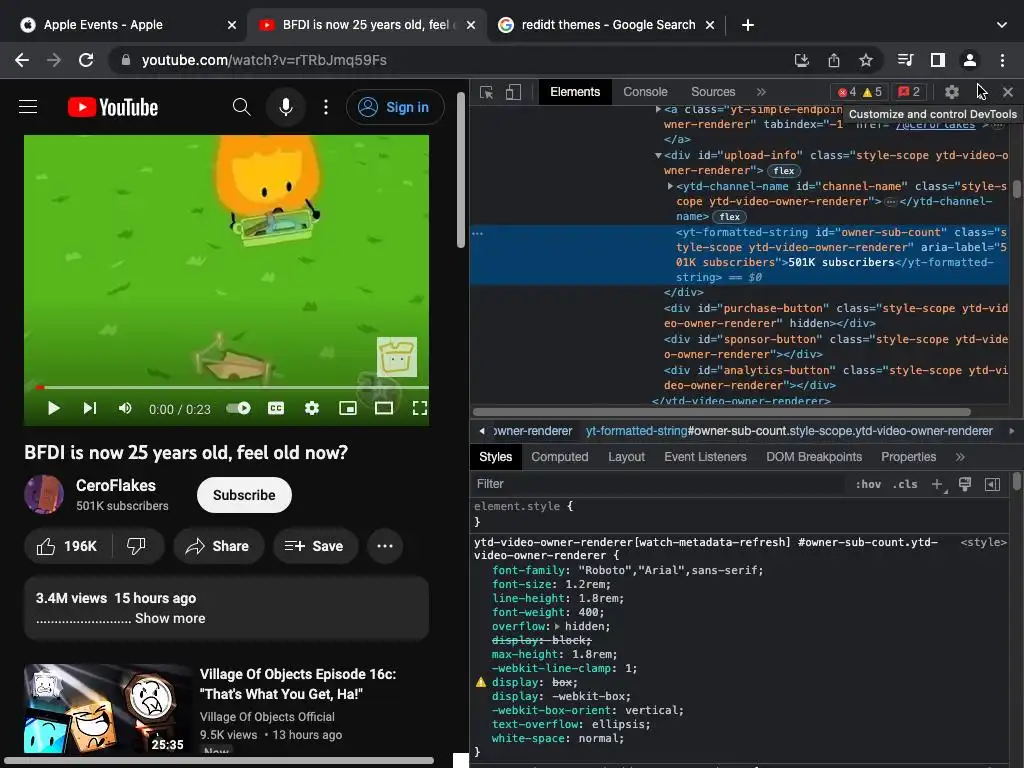Click Styles filter input
The image size is (1024, 768).
[x=660, y=484]
